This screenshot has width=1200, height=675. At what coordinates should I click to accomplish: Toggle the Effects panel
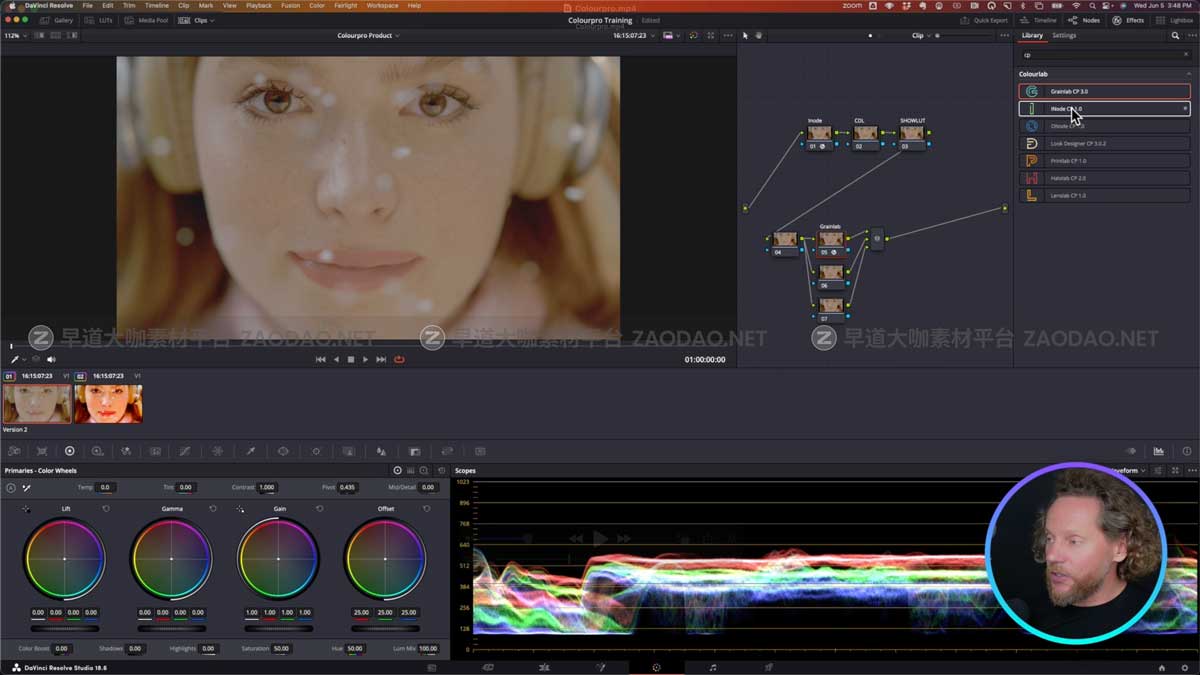[1129, 20]
